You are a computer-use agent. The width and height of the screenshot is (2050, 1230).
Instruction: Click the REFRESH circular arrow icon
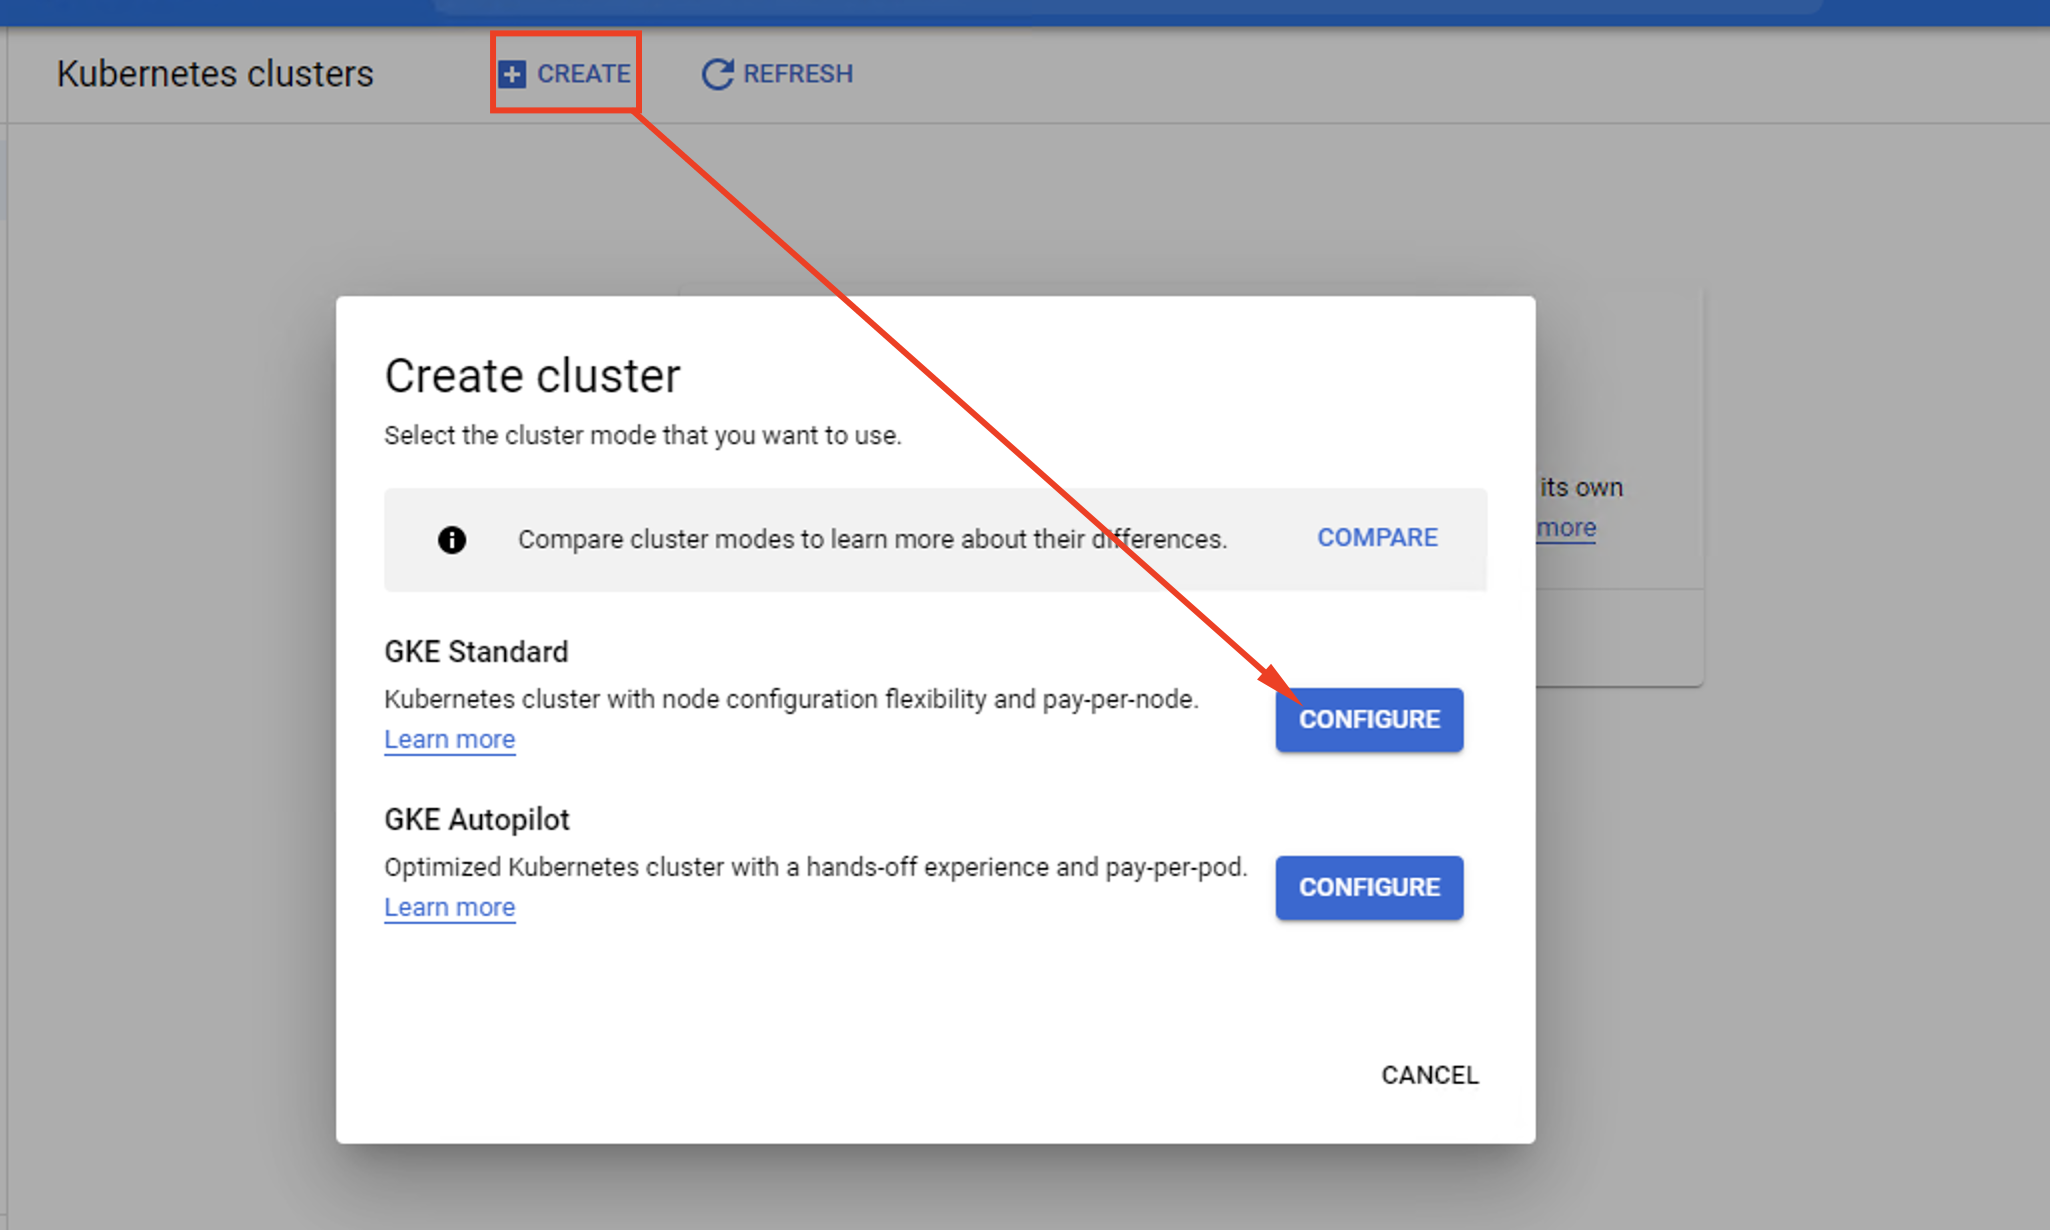(x=717, y=74)
